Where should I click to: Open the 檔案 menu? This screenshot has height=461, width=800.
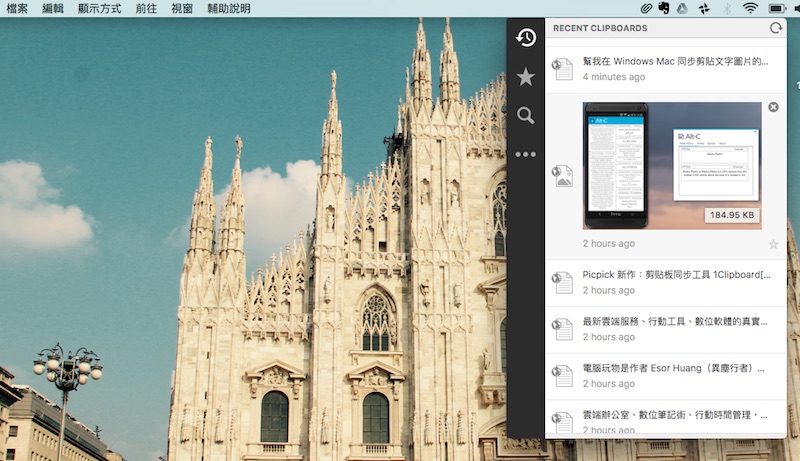(17, 8)
